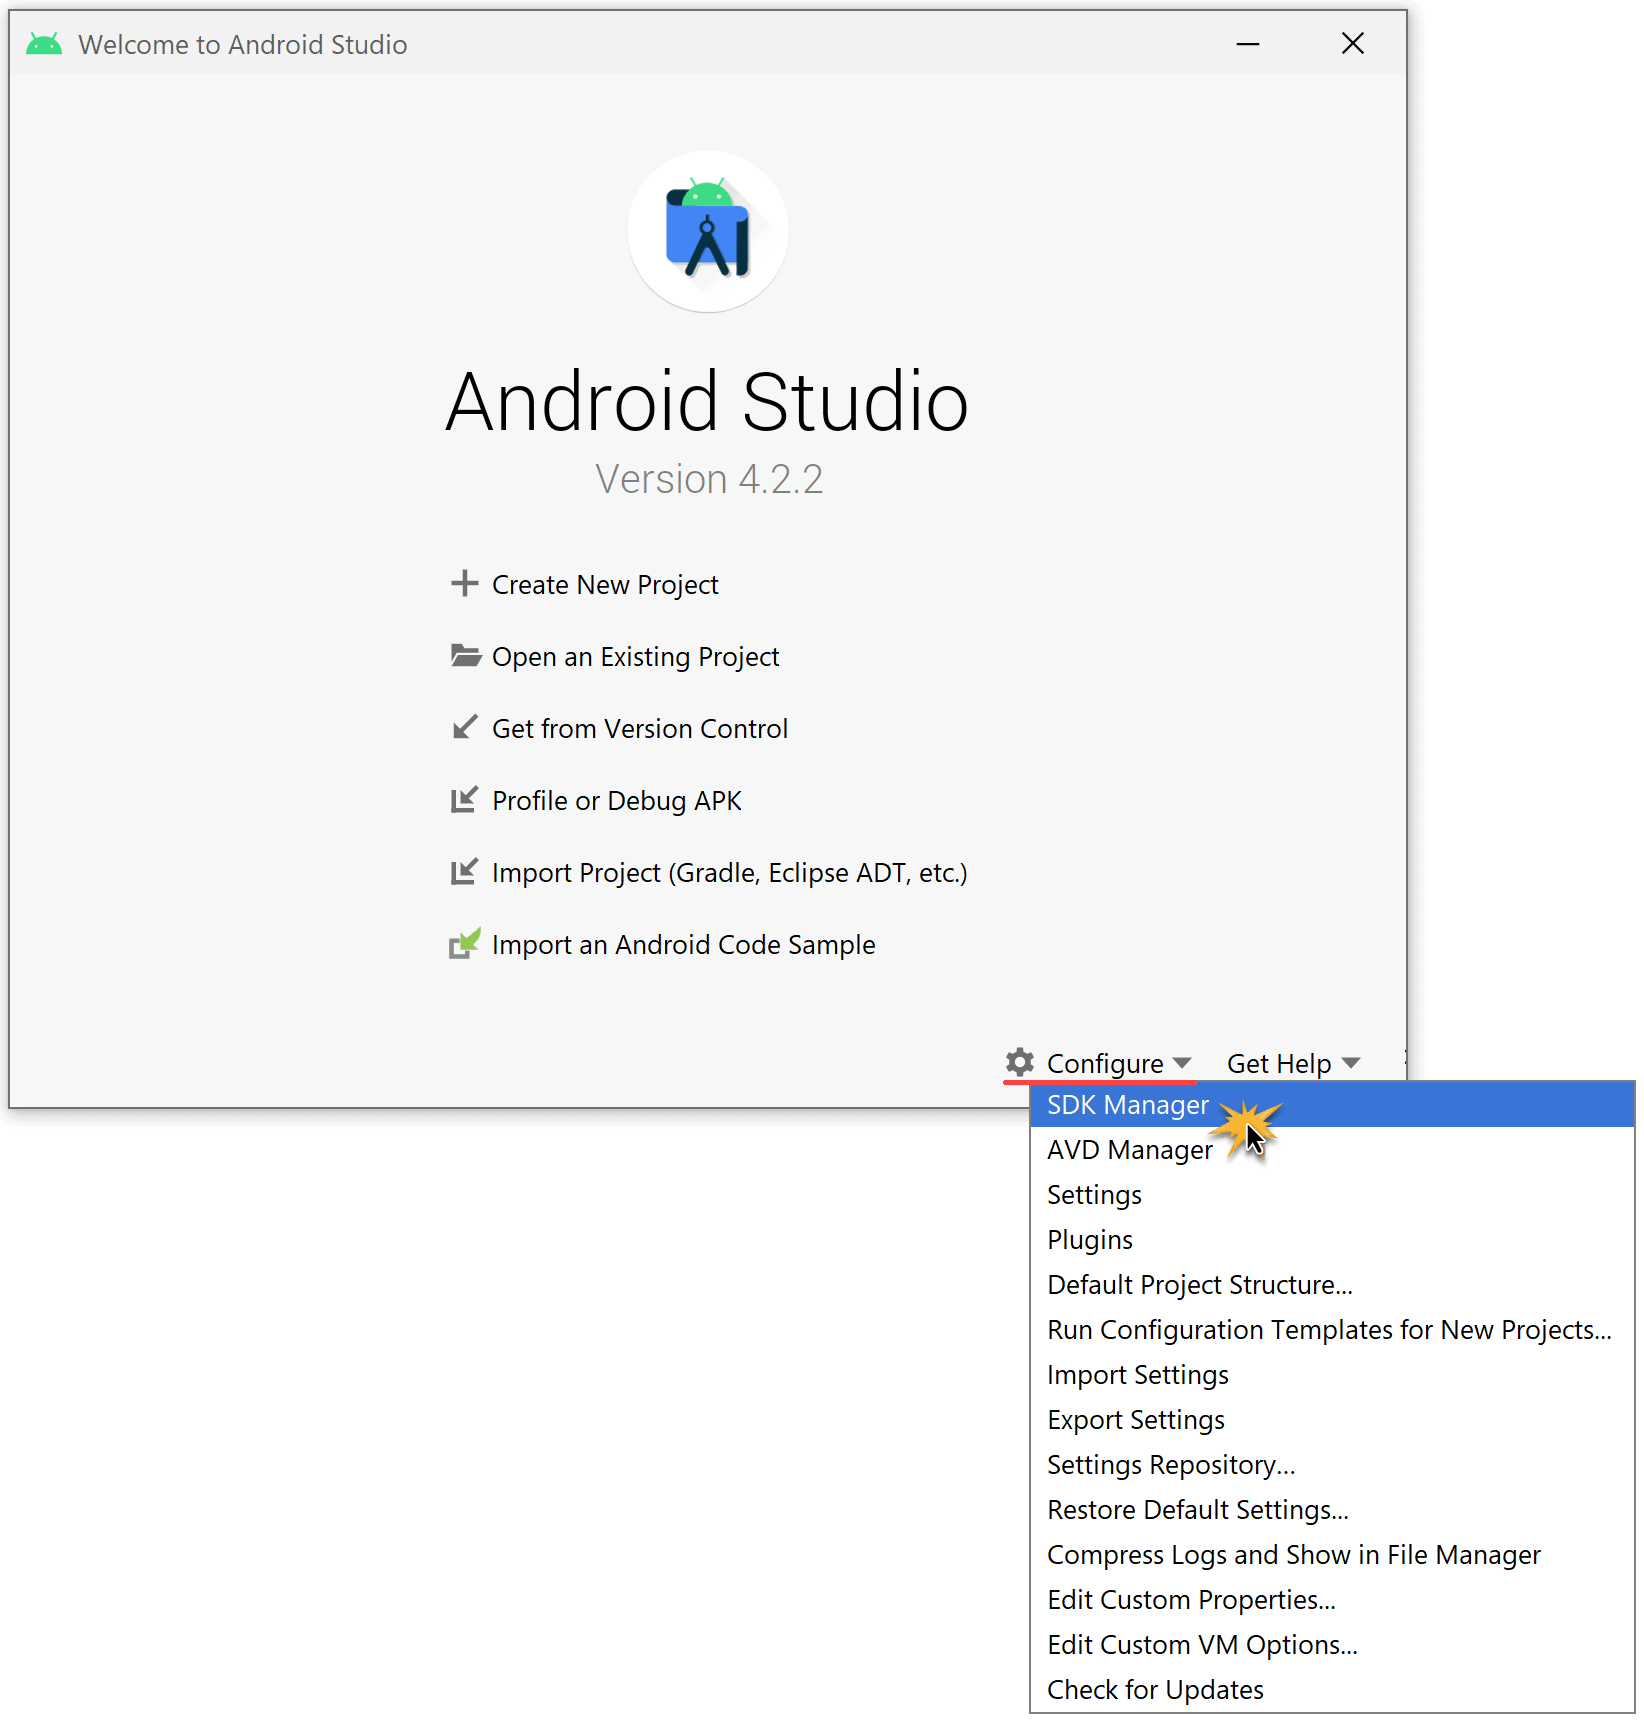Click the Profile or Debug APK icon
This screenshot has height=1722, width=1644.
(464, 800)
